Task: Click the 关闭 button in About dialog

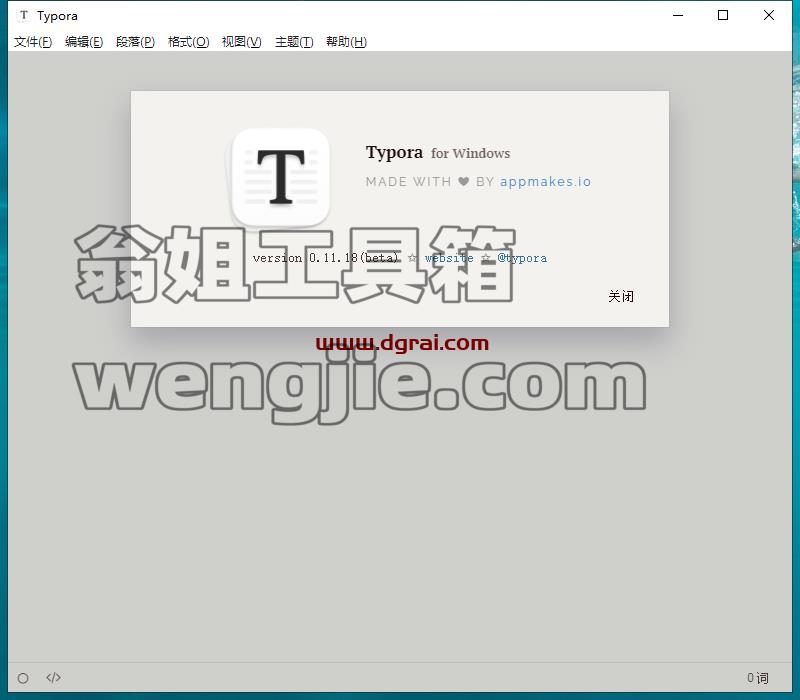Action: (x=621, y=296)
